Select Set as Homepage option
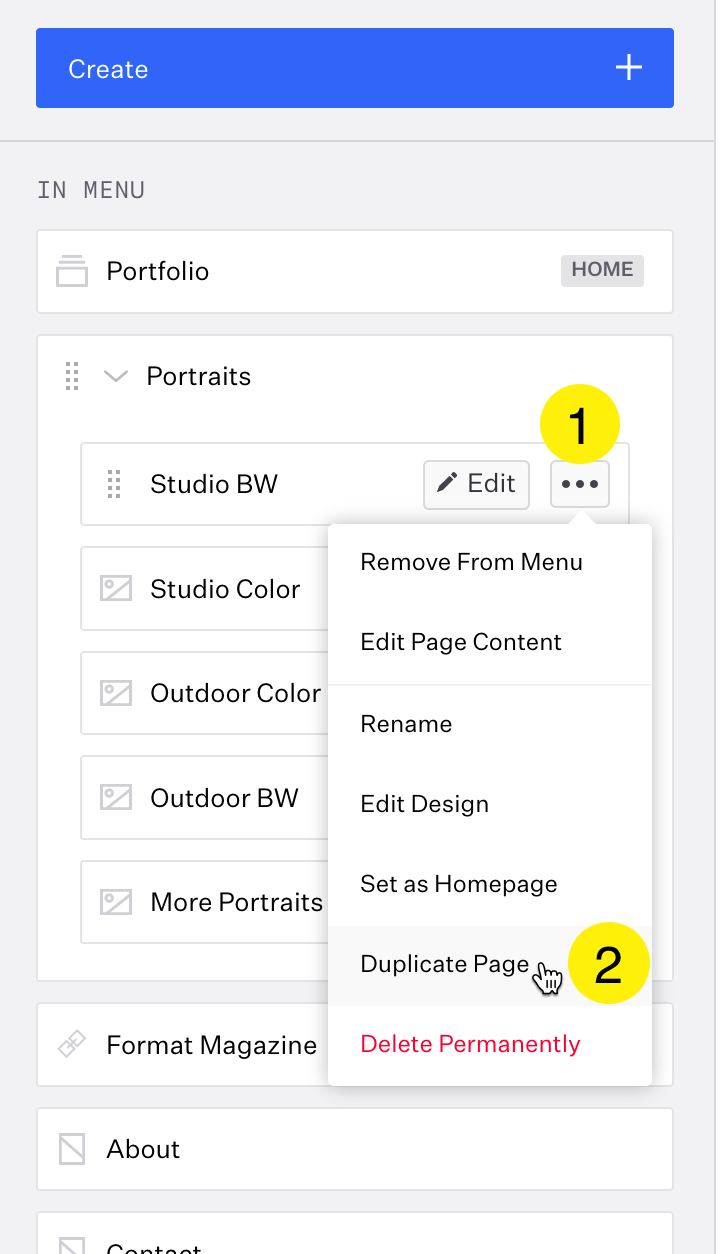The image size is (720, 1254). pyautogui.click(x=458, y=884)
